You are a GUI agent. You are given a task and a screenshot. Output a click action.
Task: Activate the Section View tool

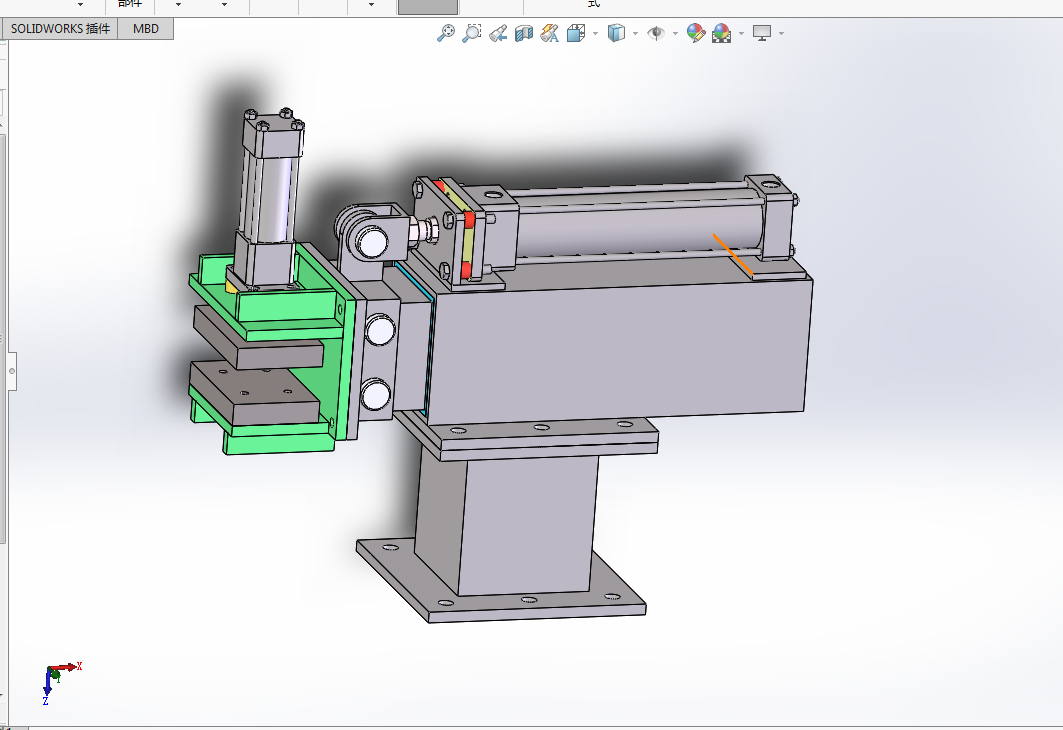tap(523, 33)
